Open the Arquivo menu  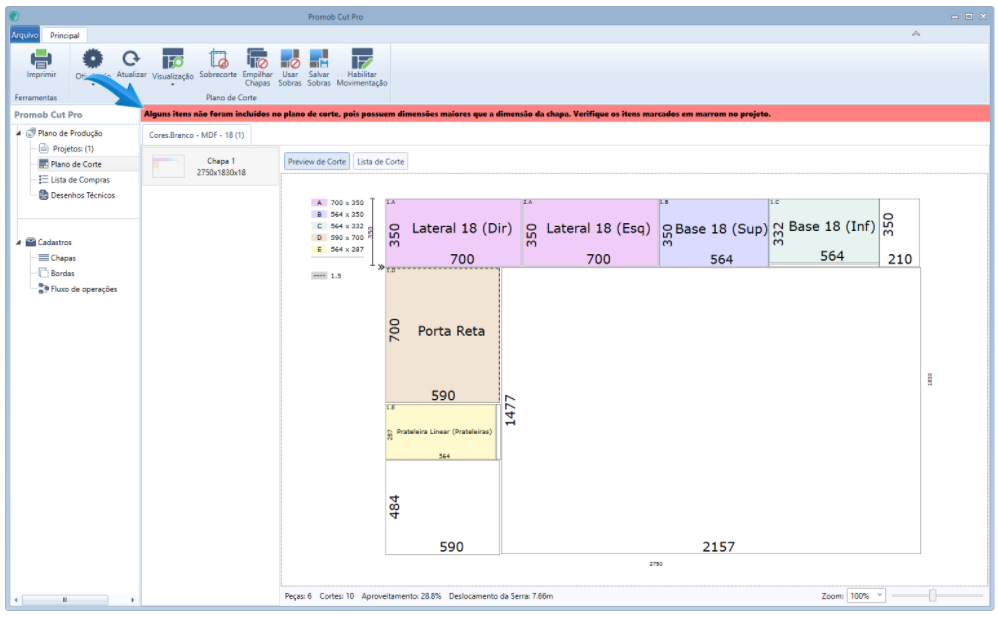(x=24, y=34)
